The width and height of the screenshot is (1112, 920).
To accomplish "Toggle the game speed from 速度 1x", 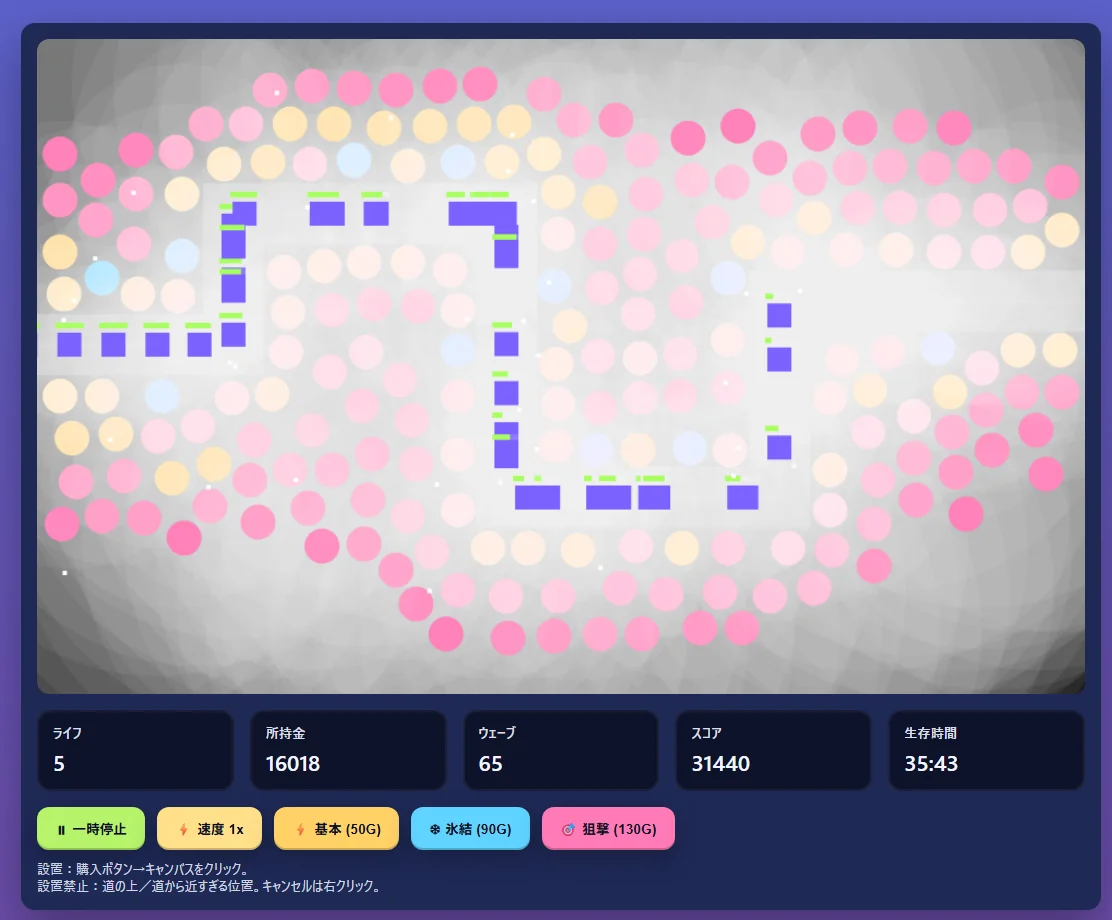I will (209, 829).
